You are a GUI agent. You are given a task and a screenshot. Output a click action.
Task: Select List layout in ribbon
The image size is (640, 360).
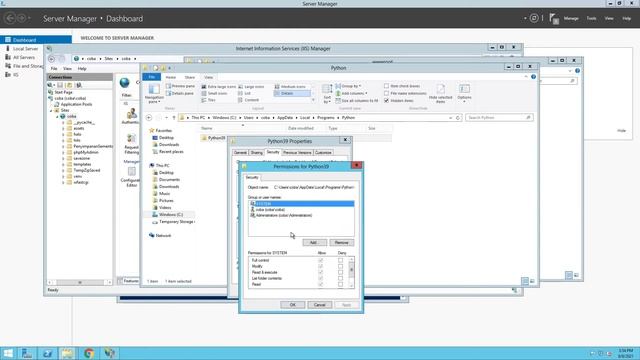point(244,93)
